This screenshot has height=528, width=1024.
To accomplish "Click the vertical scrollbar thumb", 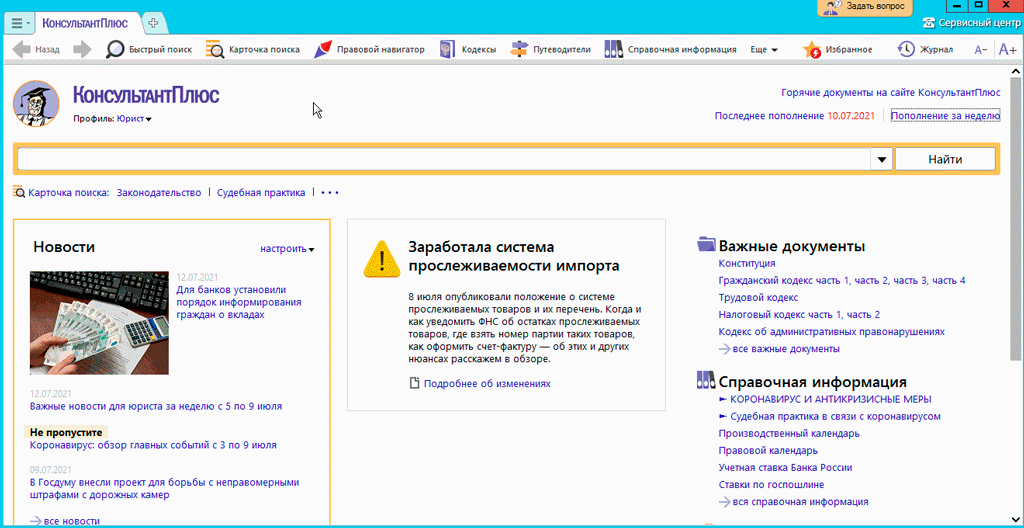I will (x=1017, y=219).
